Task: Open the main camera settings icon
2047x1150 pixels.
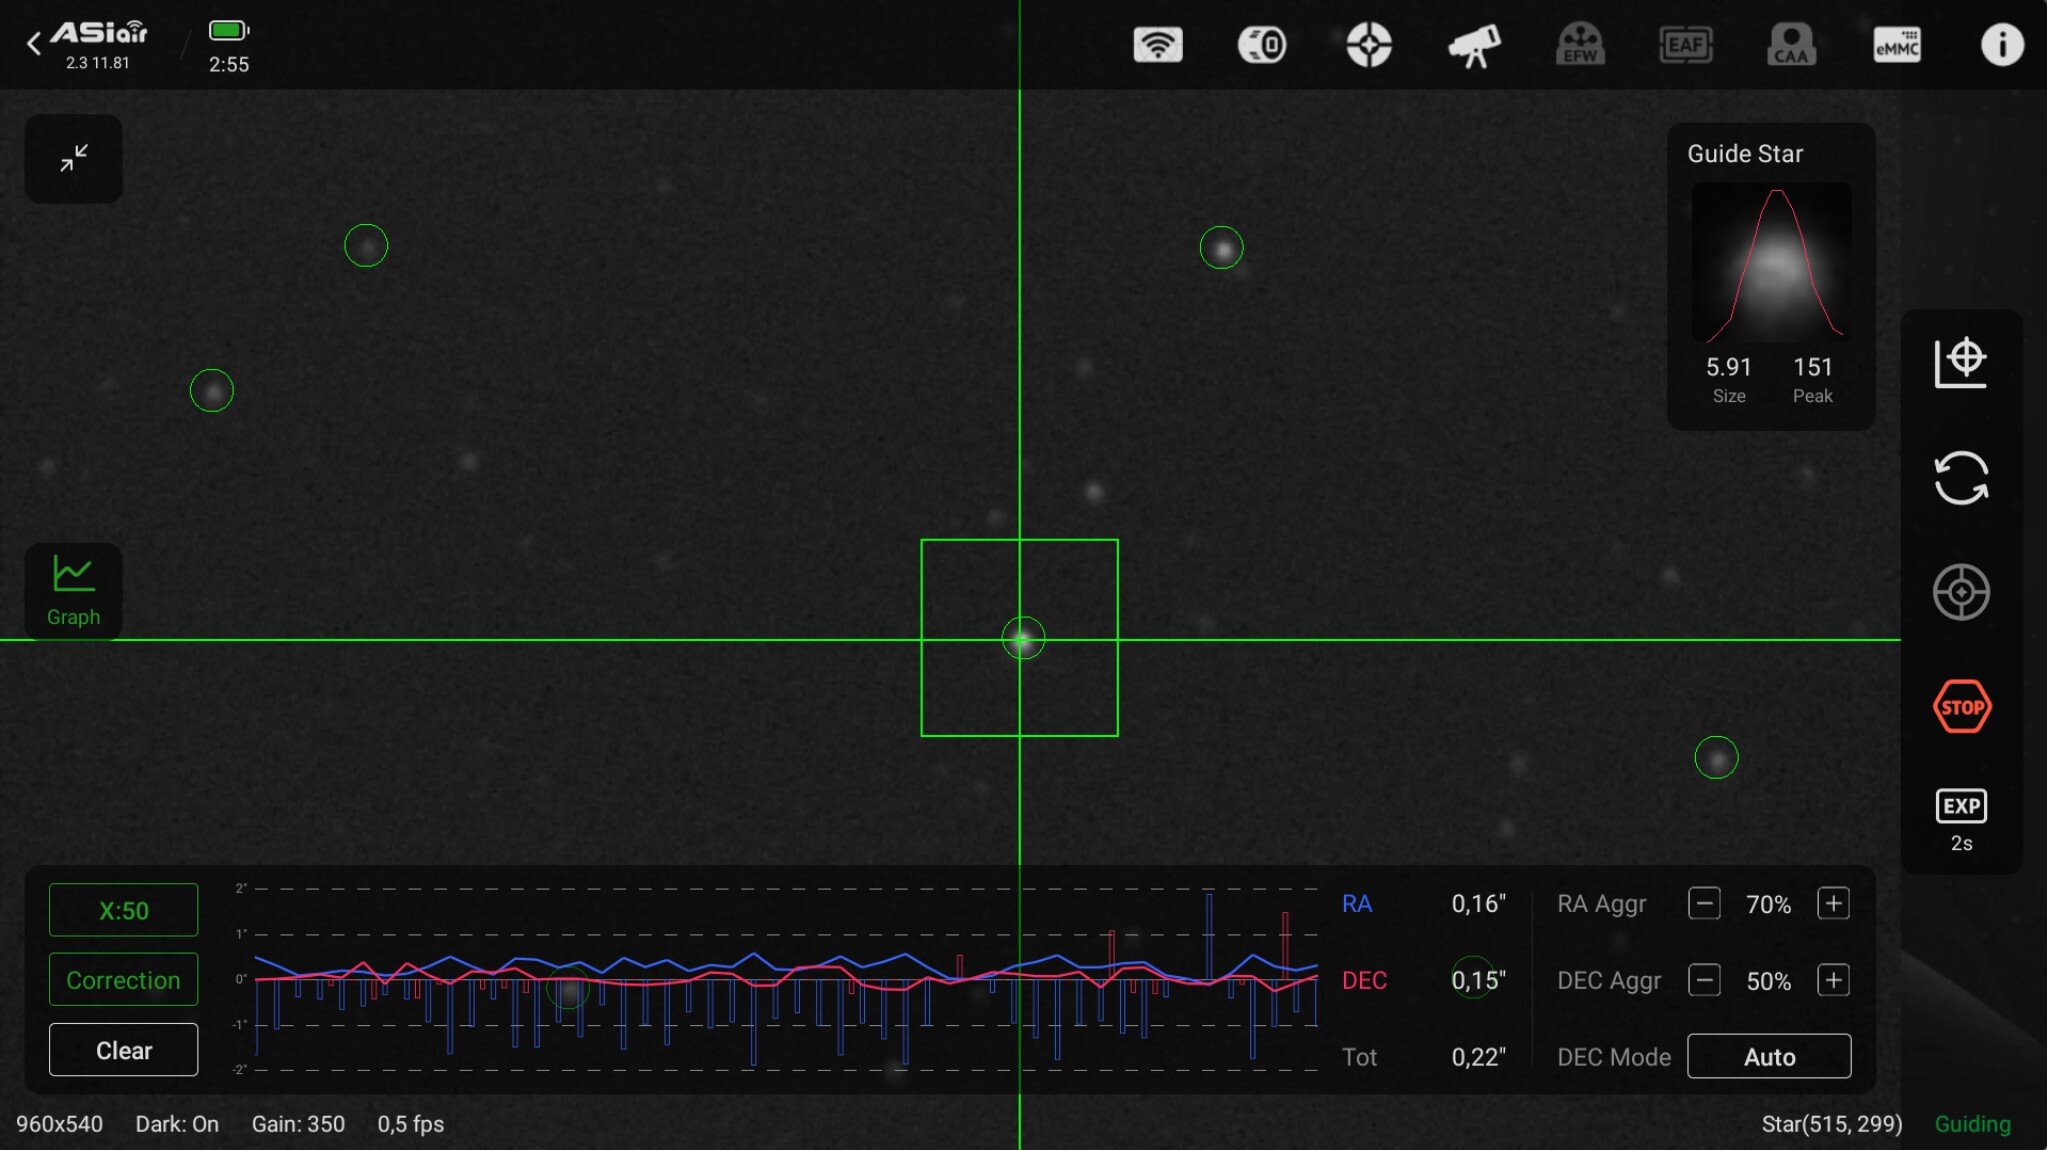Action: click(1262, 45)
